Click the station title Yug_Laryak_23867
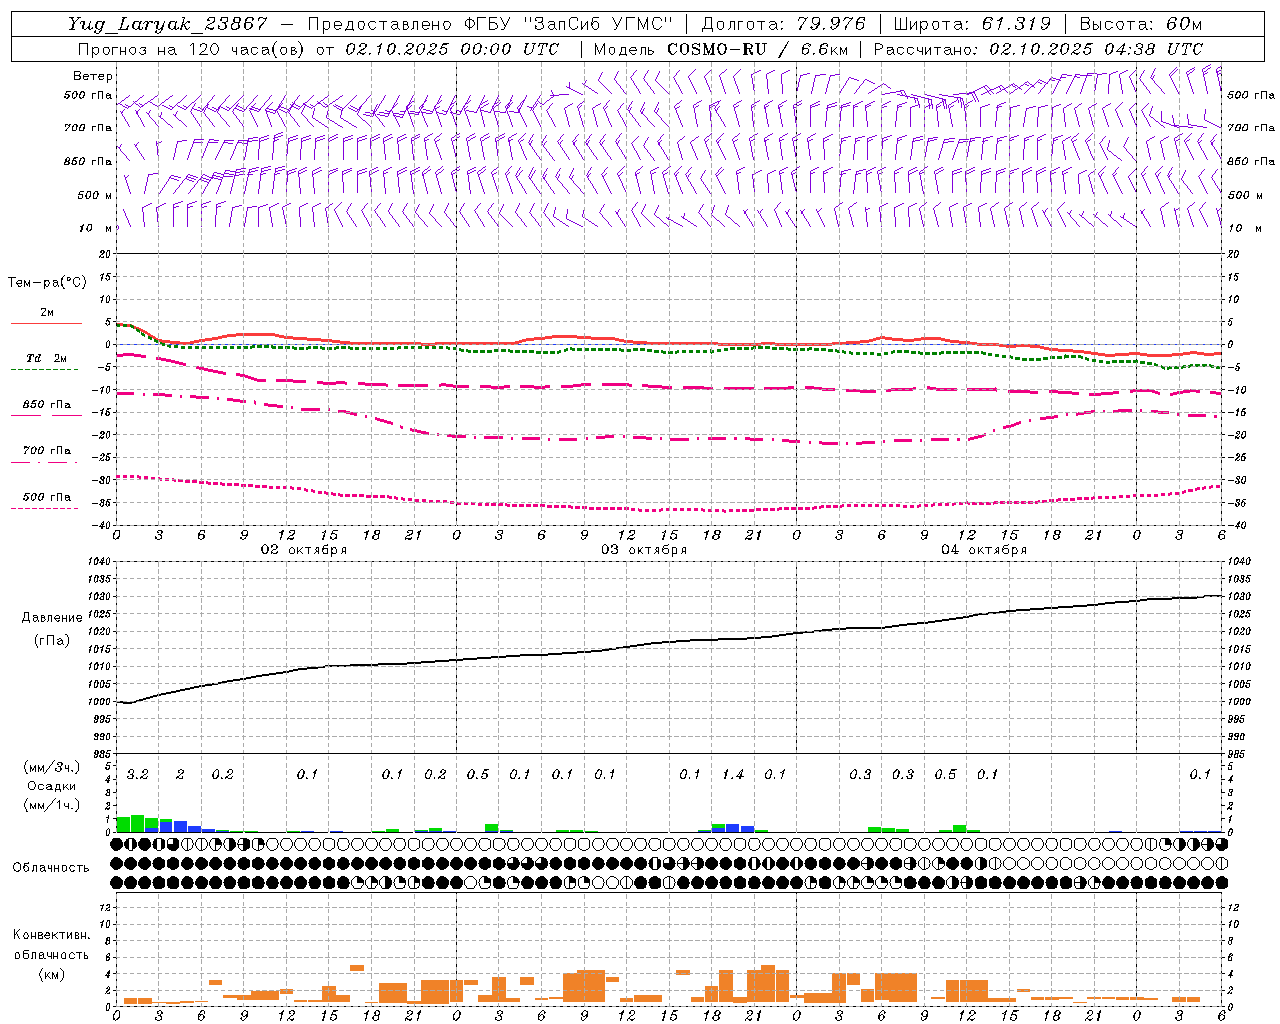Viewport: 1280px width, 1024px height. pyautogui.click(x=168, y=24)
